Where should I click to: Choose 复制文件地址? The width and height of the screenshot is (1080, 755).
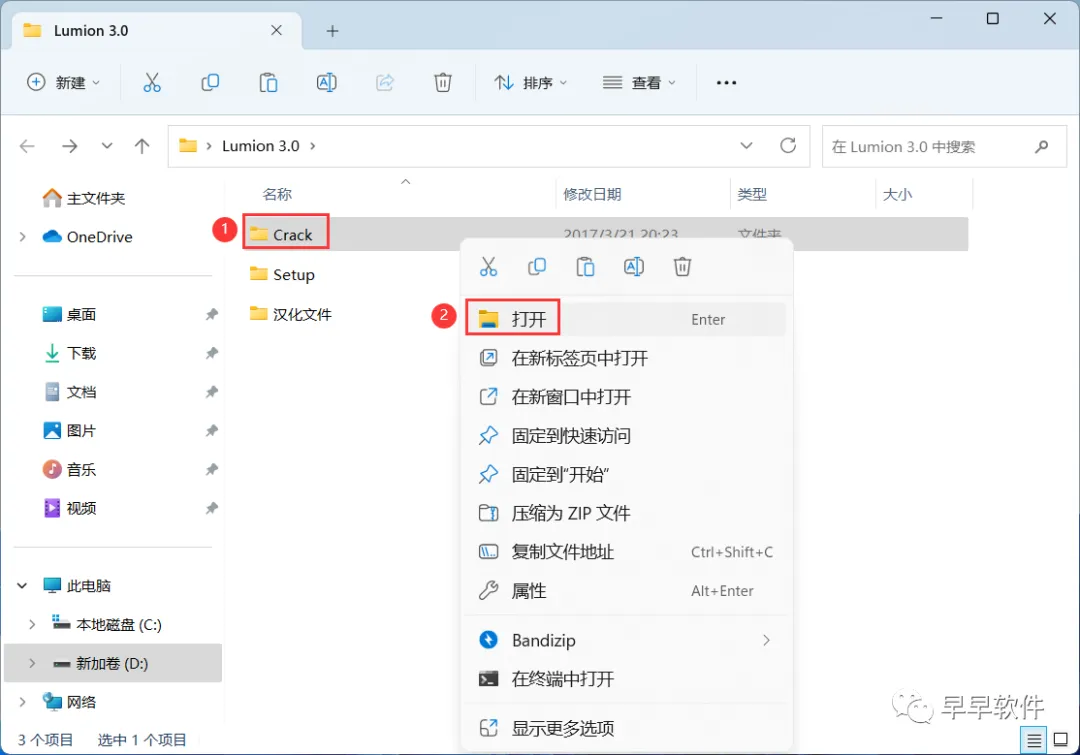coord(625,552)
